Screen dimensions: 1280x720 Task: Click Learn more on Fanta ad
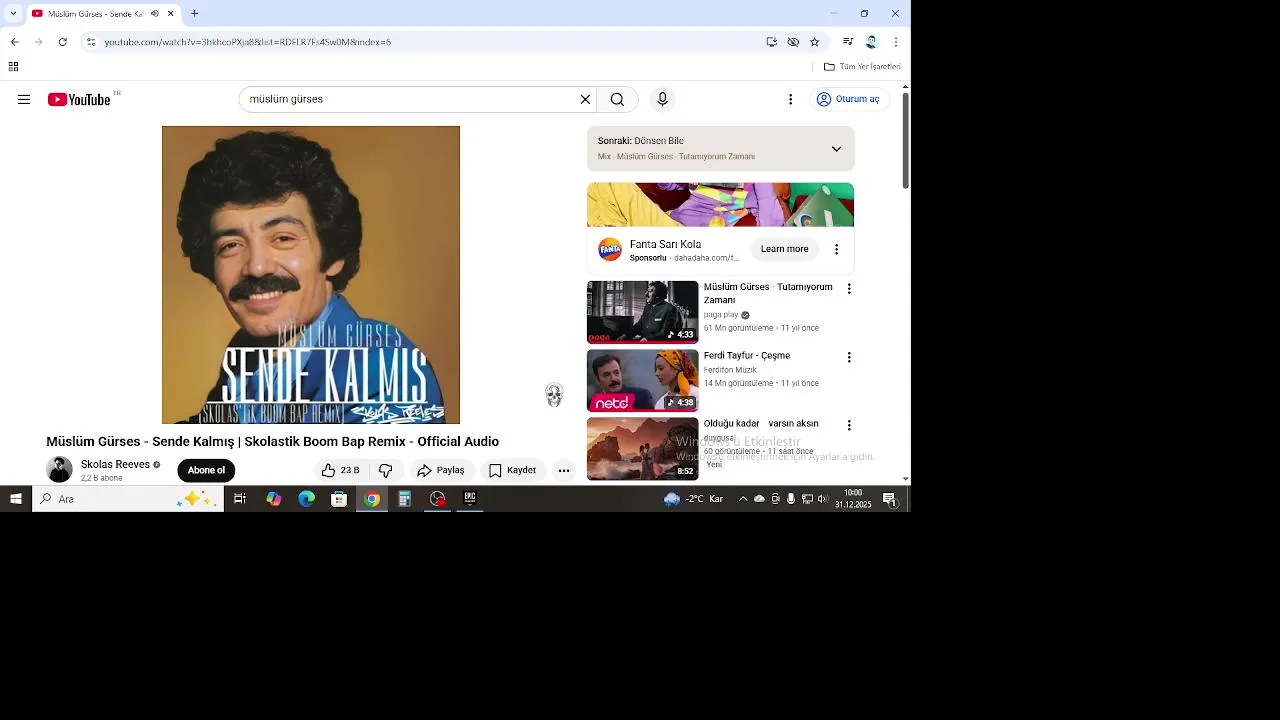(x=784, y=249)
